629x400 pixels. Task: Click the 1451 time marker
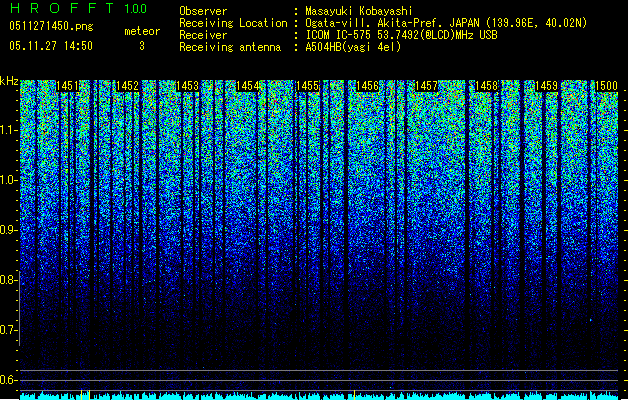click(x=67, y=86)
